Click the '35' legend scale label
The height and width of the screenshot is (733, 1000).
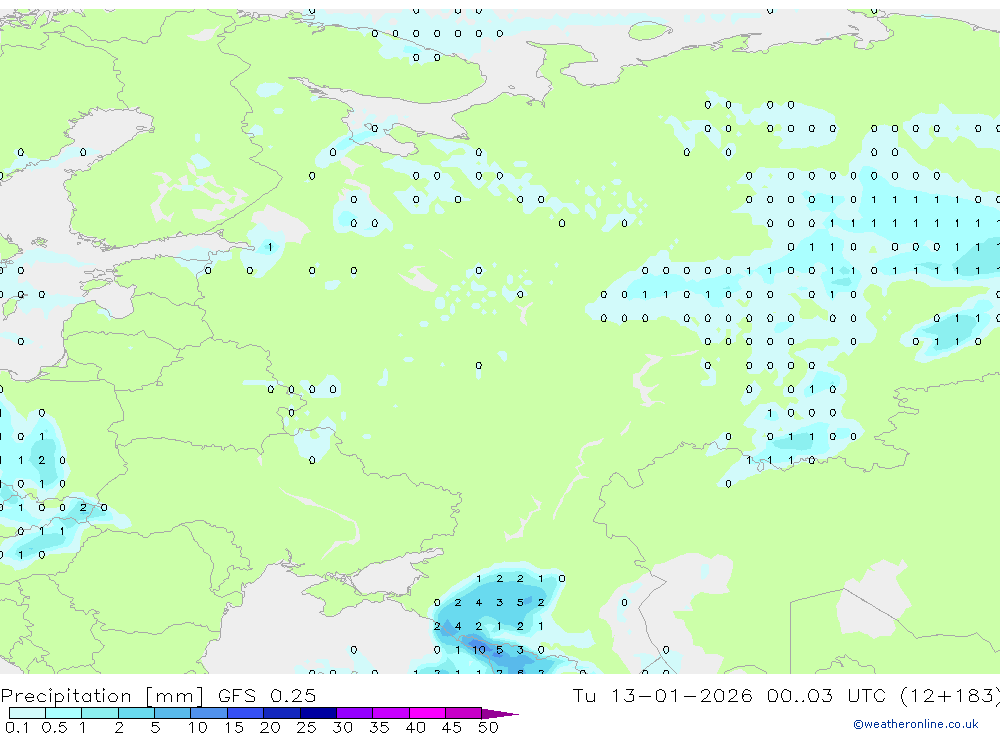(379, 727)
